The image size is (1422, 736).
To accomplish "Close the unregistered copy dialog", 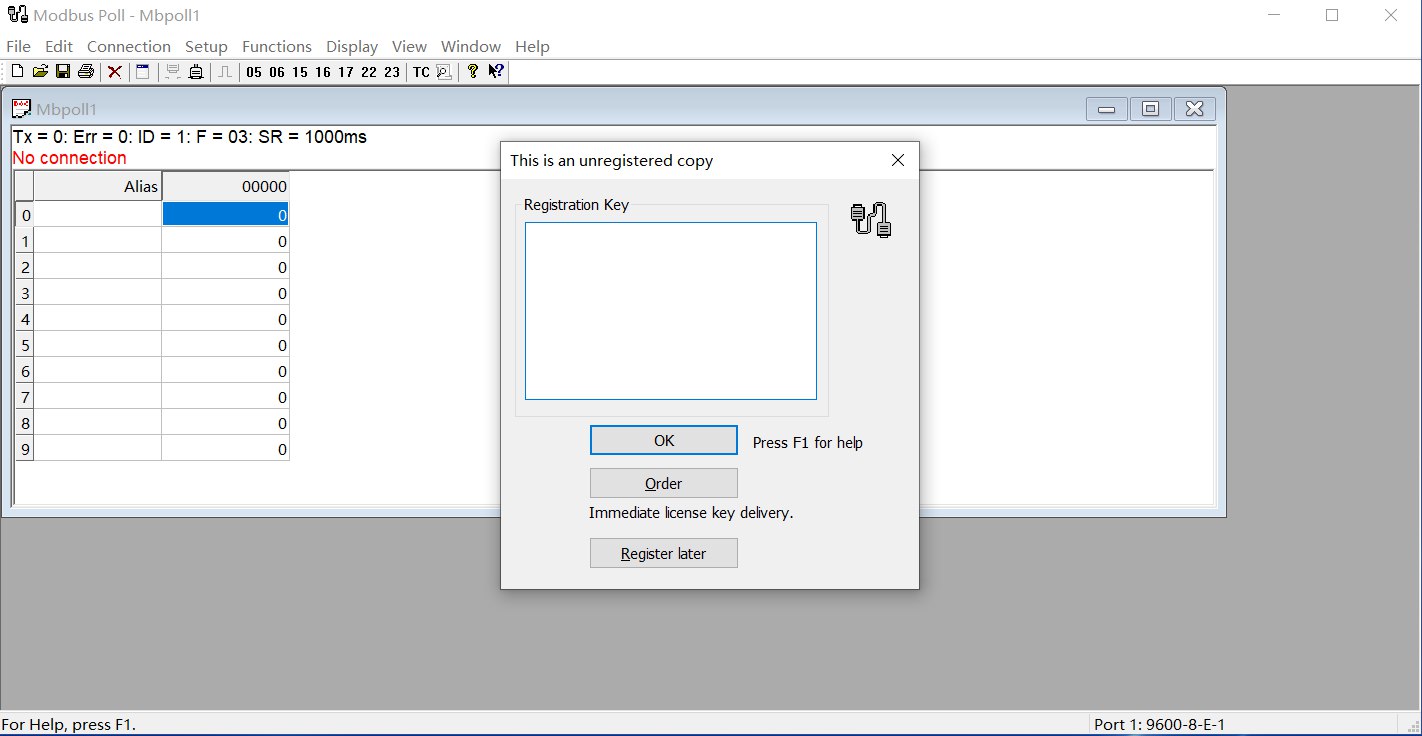I will pyautogui.click(x=897, y=160).
